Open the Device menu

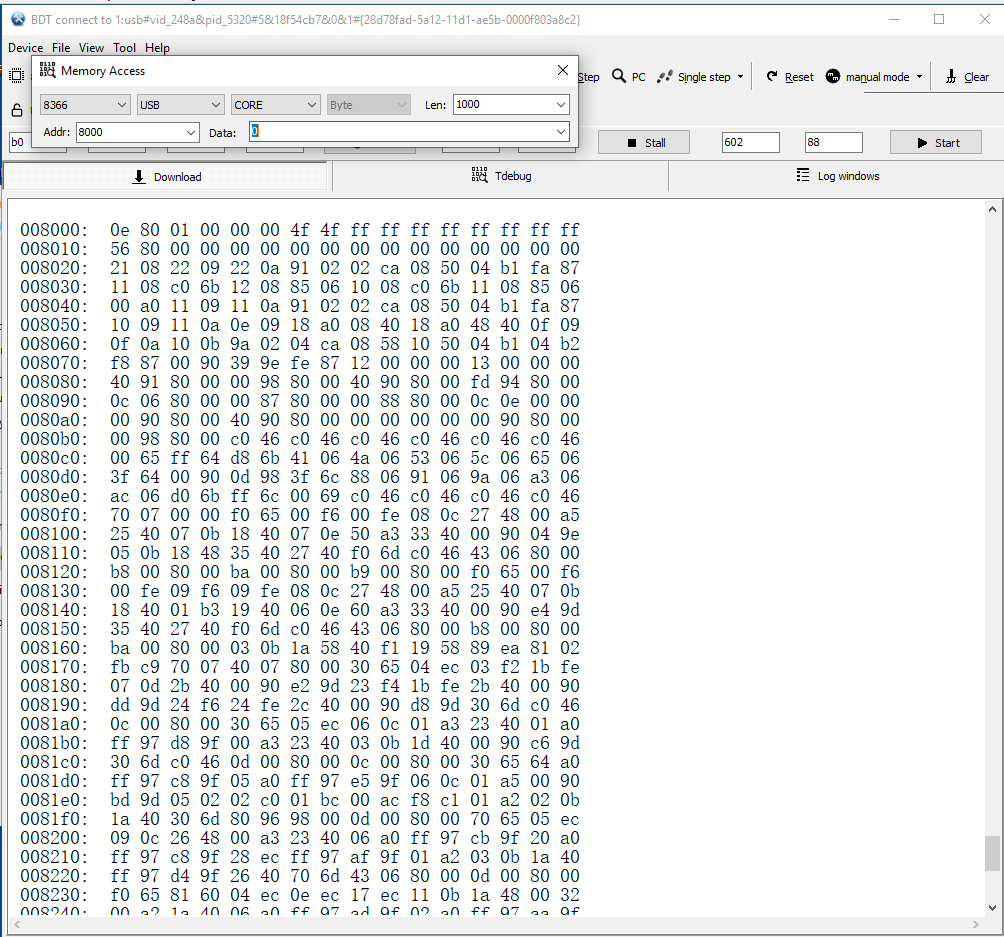pos(26,48)
